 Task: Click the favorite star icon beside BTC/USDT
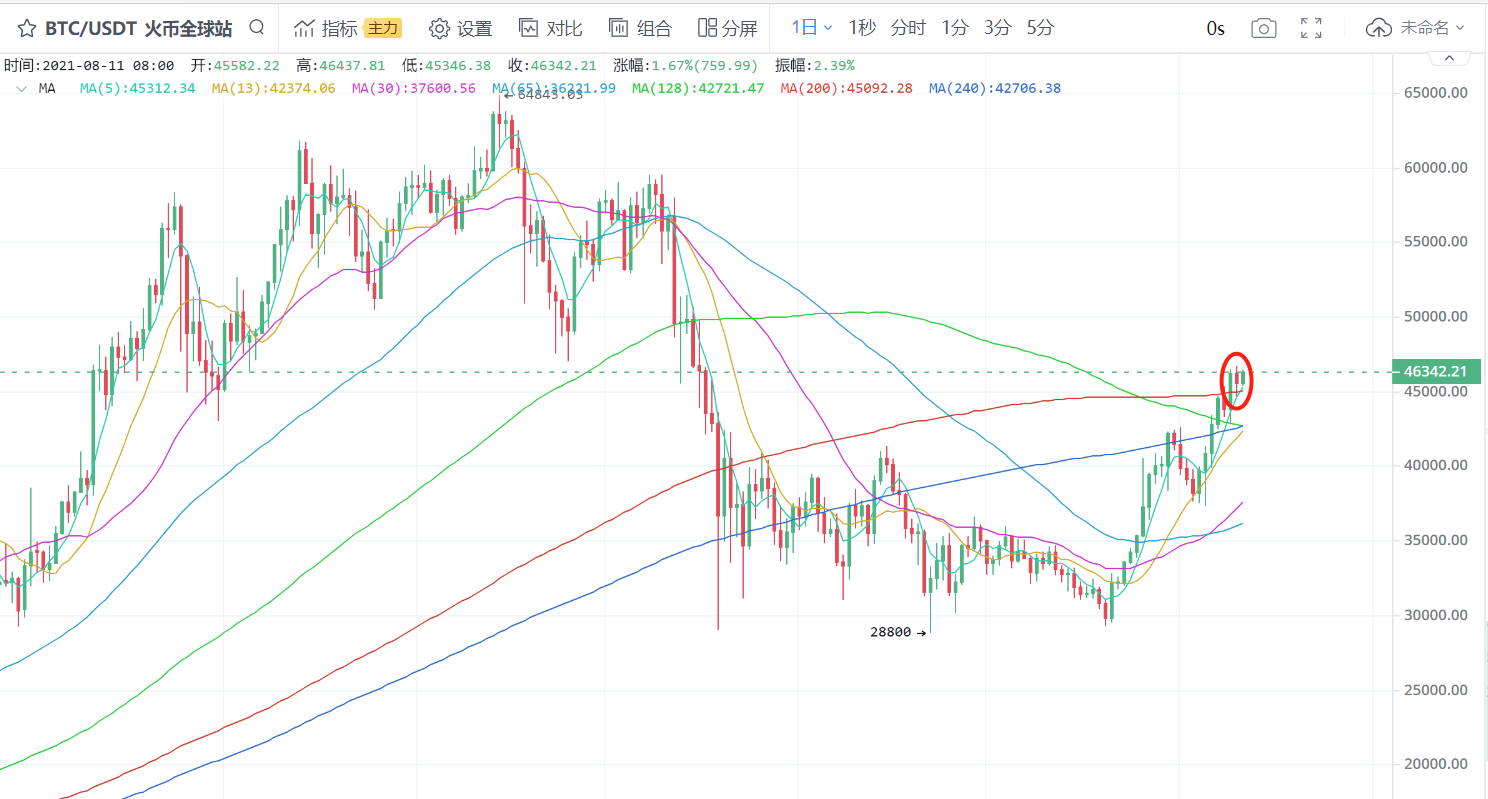coord(26,27)
